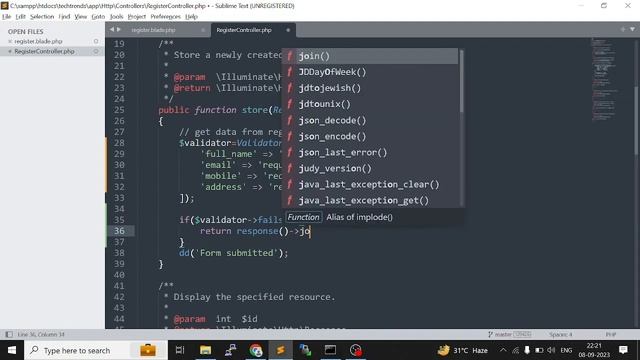Viewport: 640px width, 360px height.
Task: Open the PHP syntax selector
Action: coord(611,334)
